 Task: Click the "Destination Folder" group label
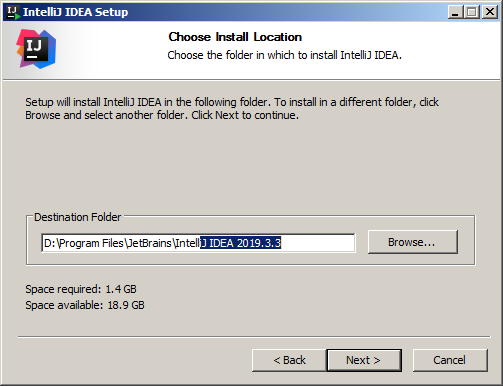coord(77,217)
